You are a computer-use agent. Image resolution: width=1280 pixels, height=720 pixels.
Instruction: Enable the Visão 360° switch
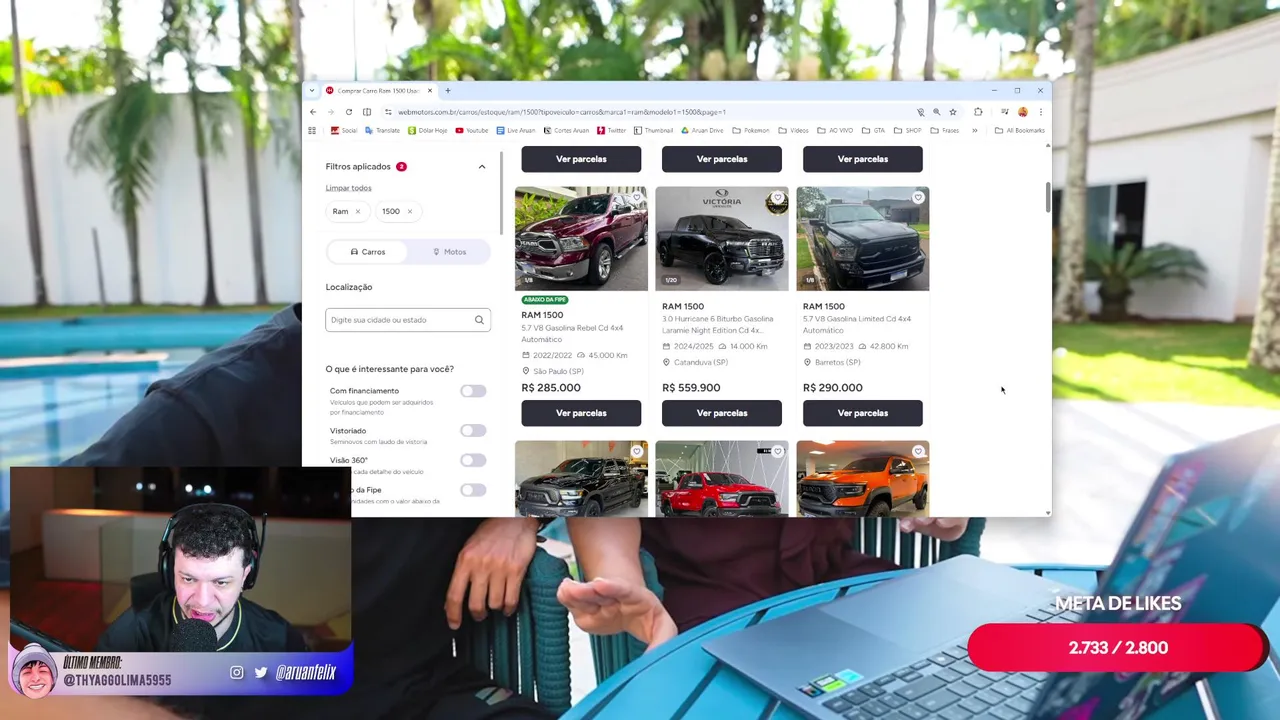click(473, 460)
